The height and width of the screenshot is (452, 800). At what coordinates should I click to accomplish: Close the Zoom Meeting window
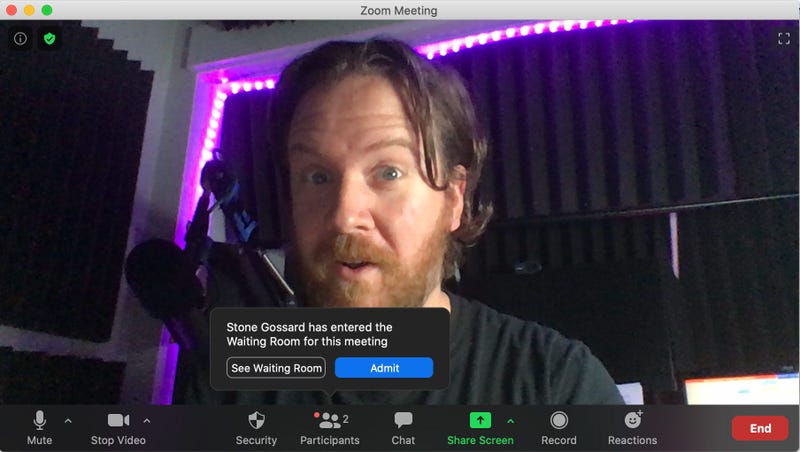(x=11, y=10)
